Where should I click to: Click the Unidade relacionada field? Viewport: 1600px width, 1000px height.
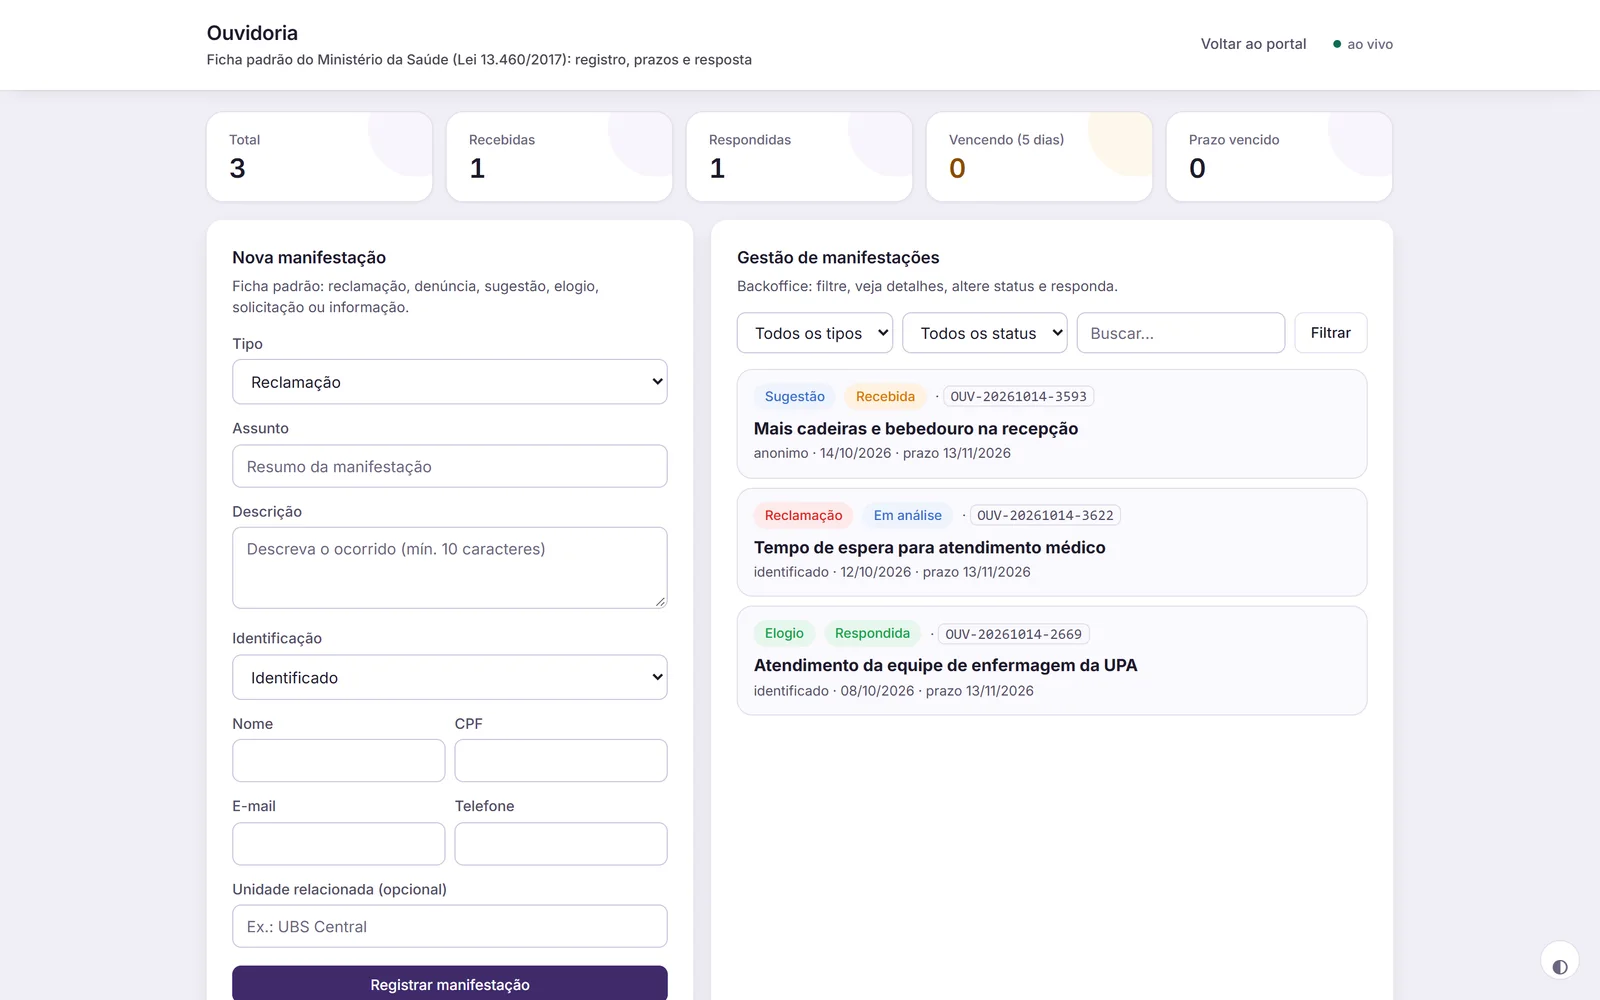point(449,926)
